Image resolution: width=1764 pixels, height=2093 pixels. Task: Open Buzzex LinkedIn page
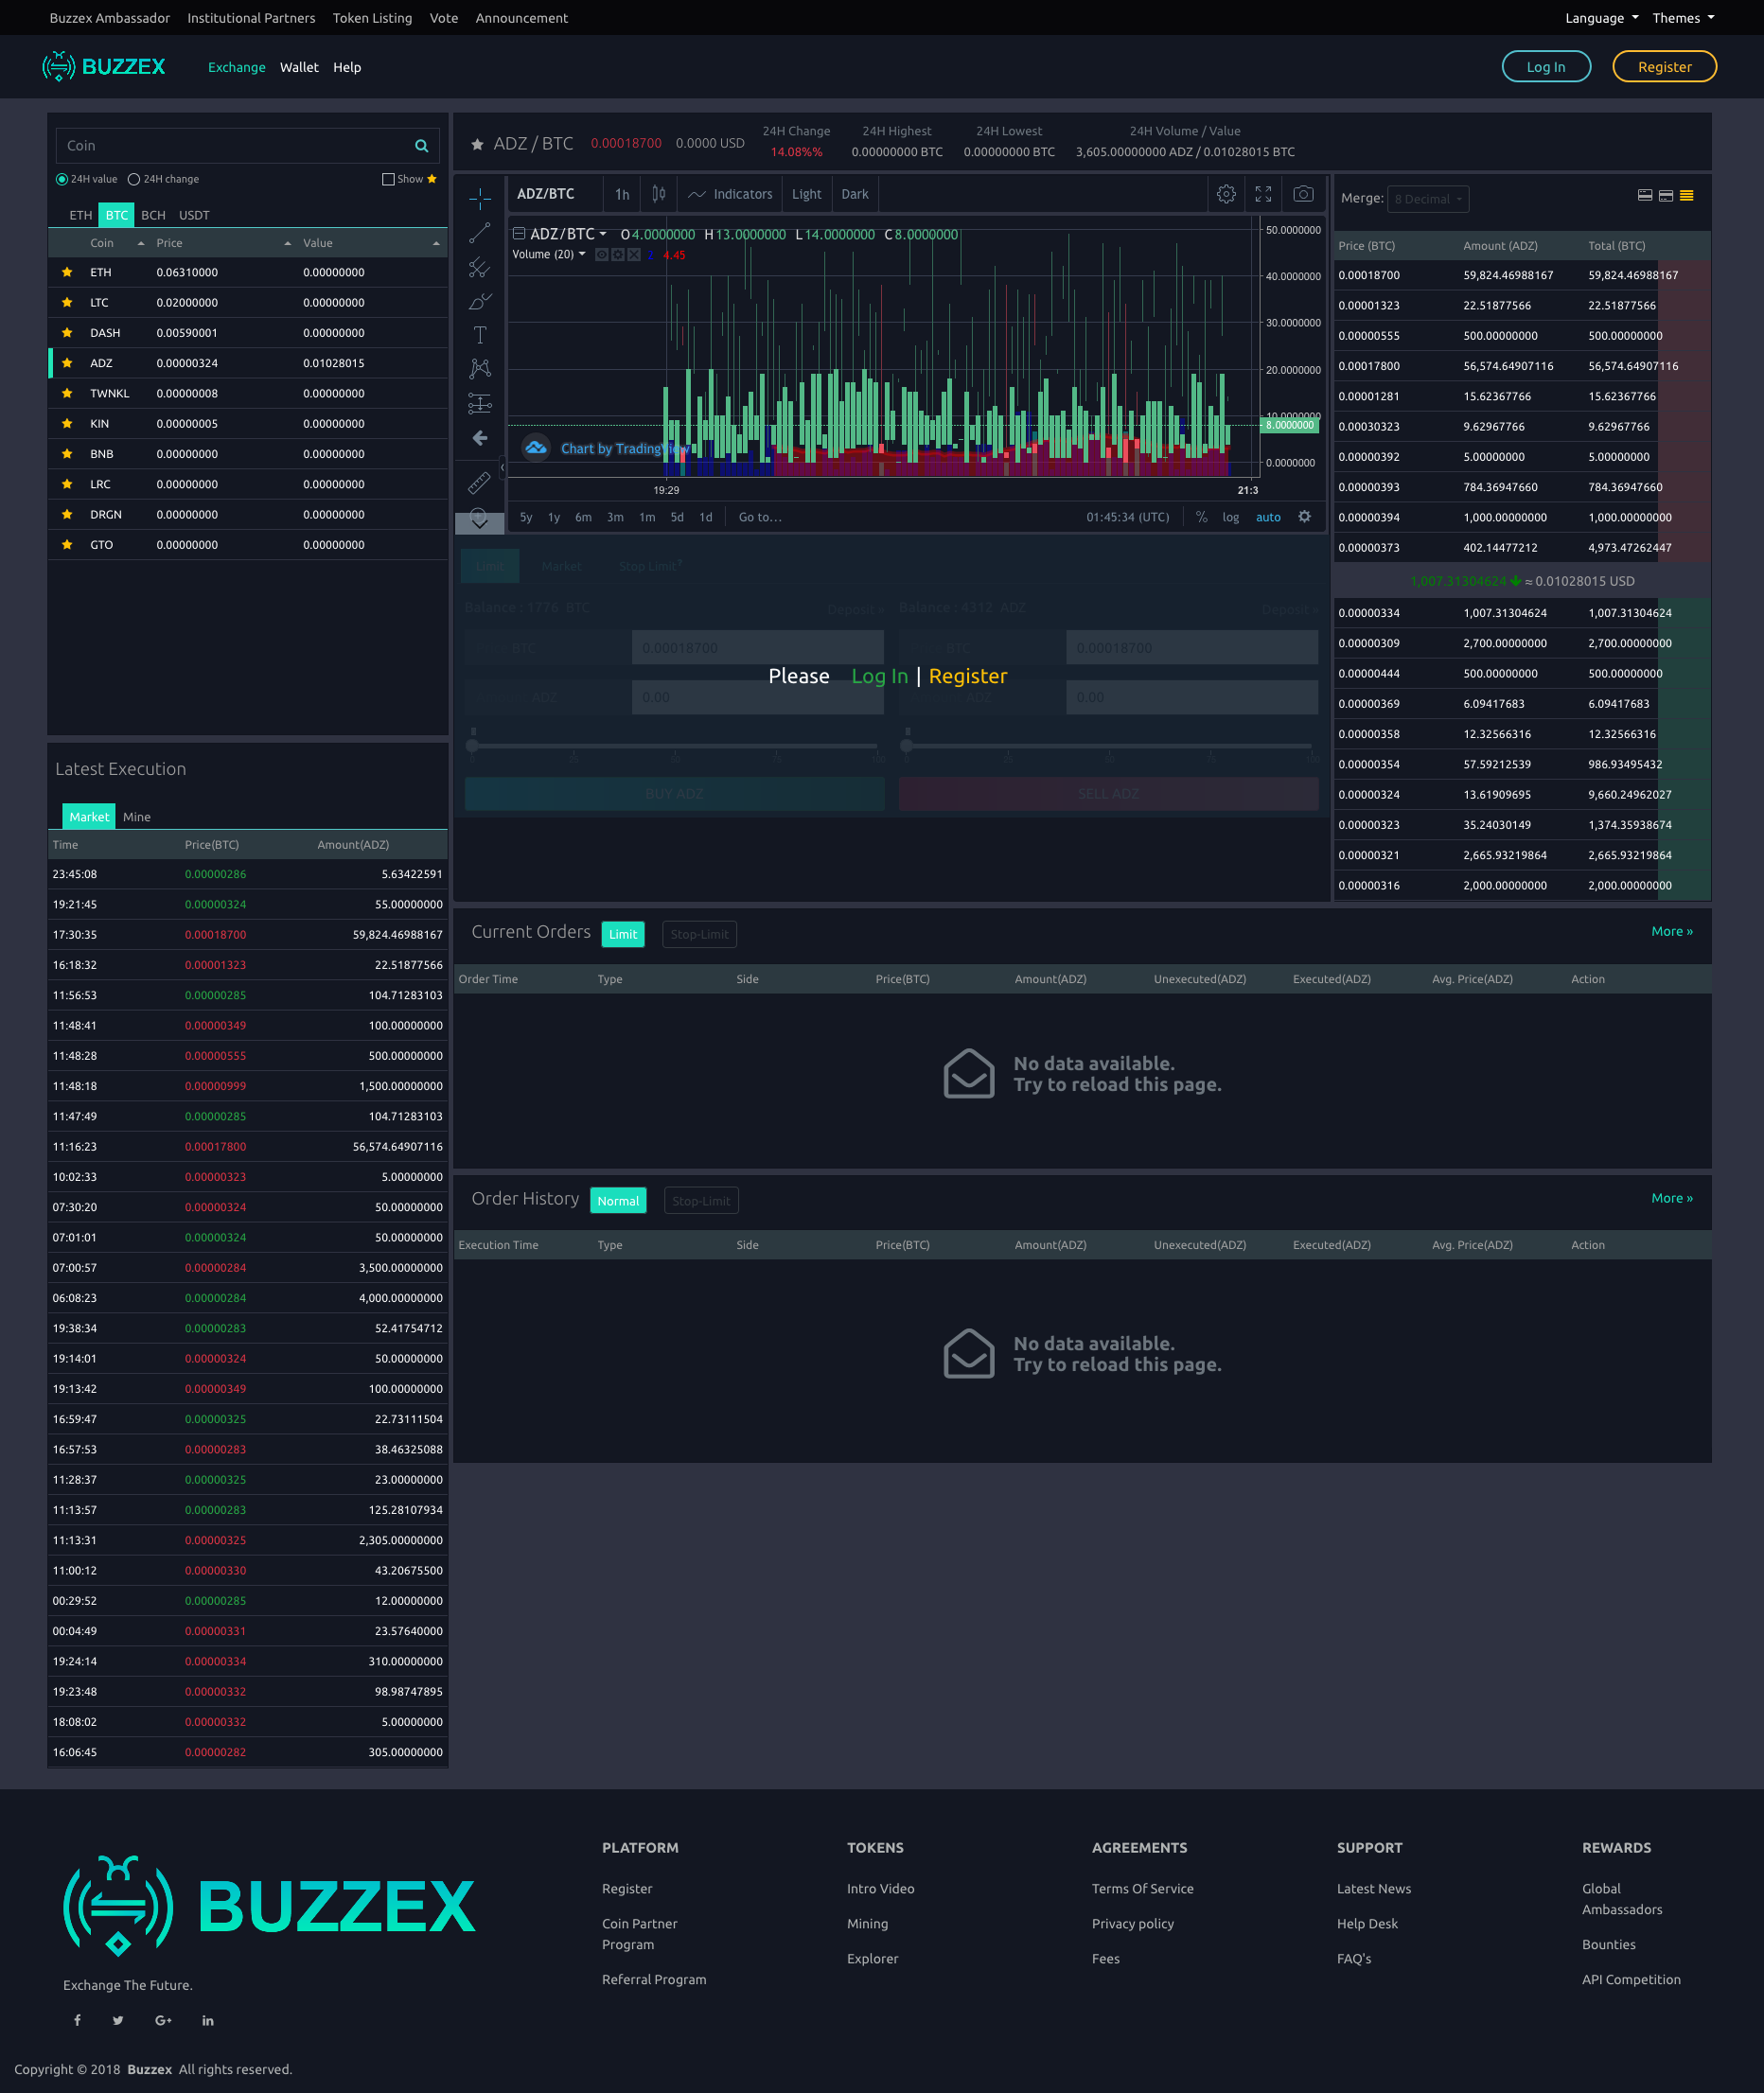click(208, 2020)
